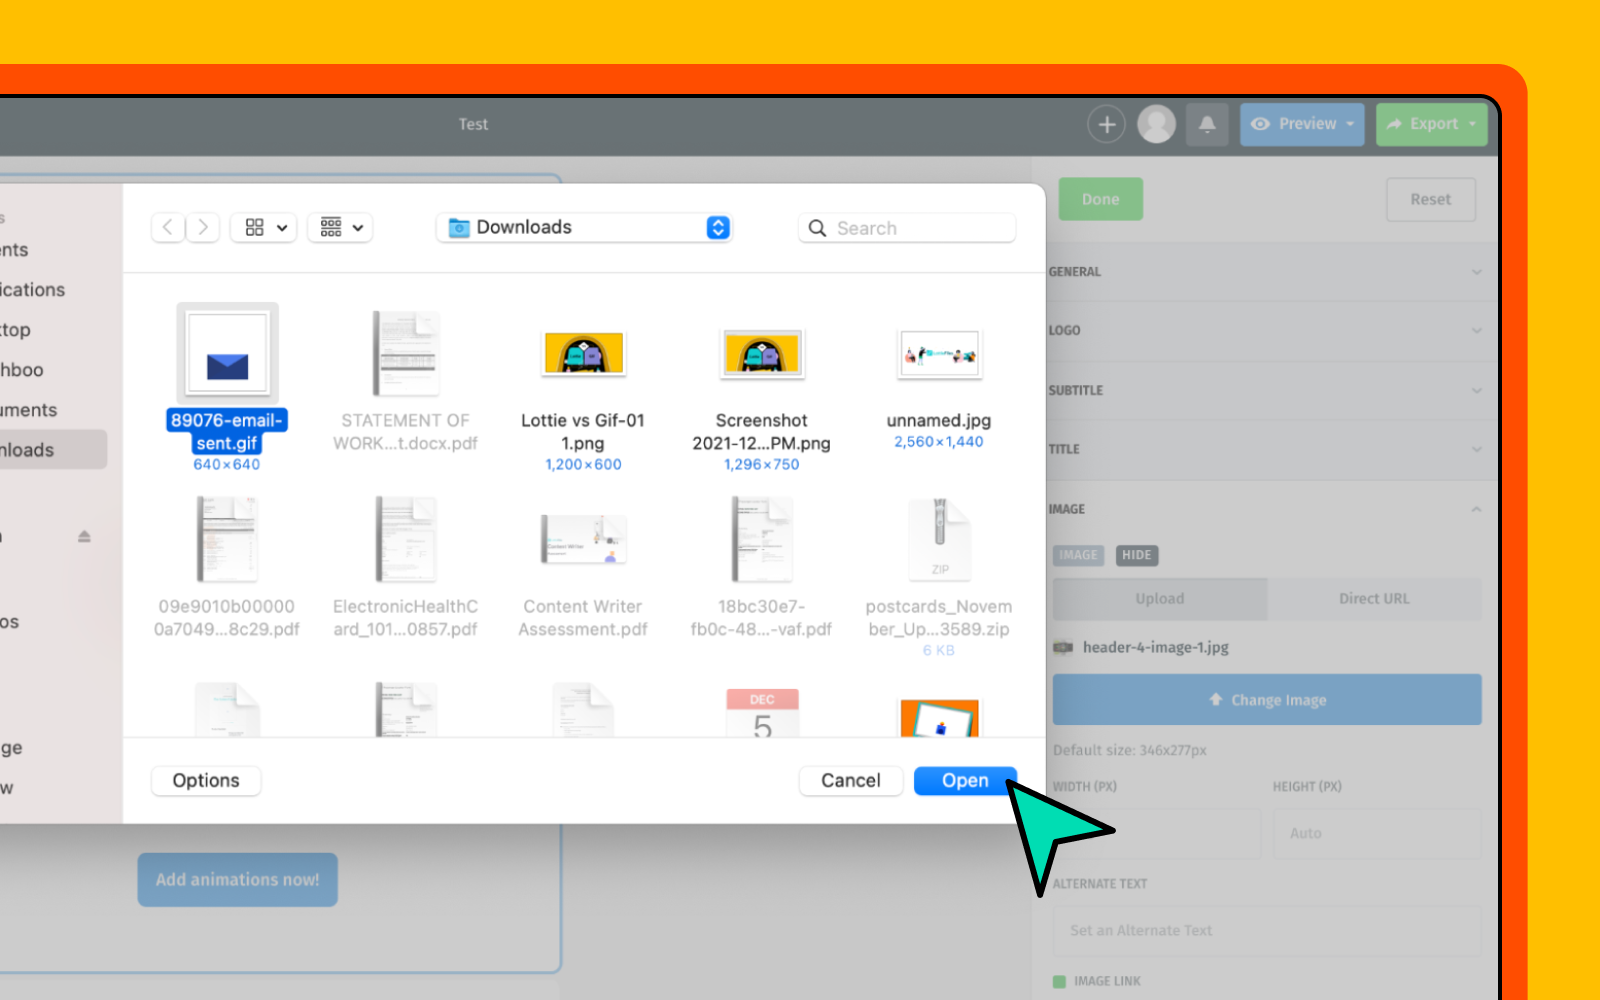
Task: Switch to the Direct URL tab
Action: point(1374,599)
